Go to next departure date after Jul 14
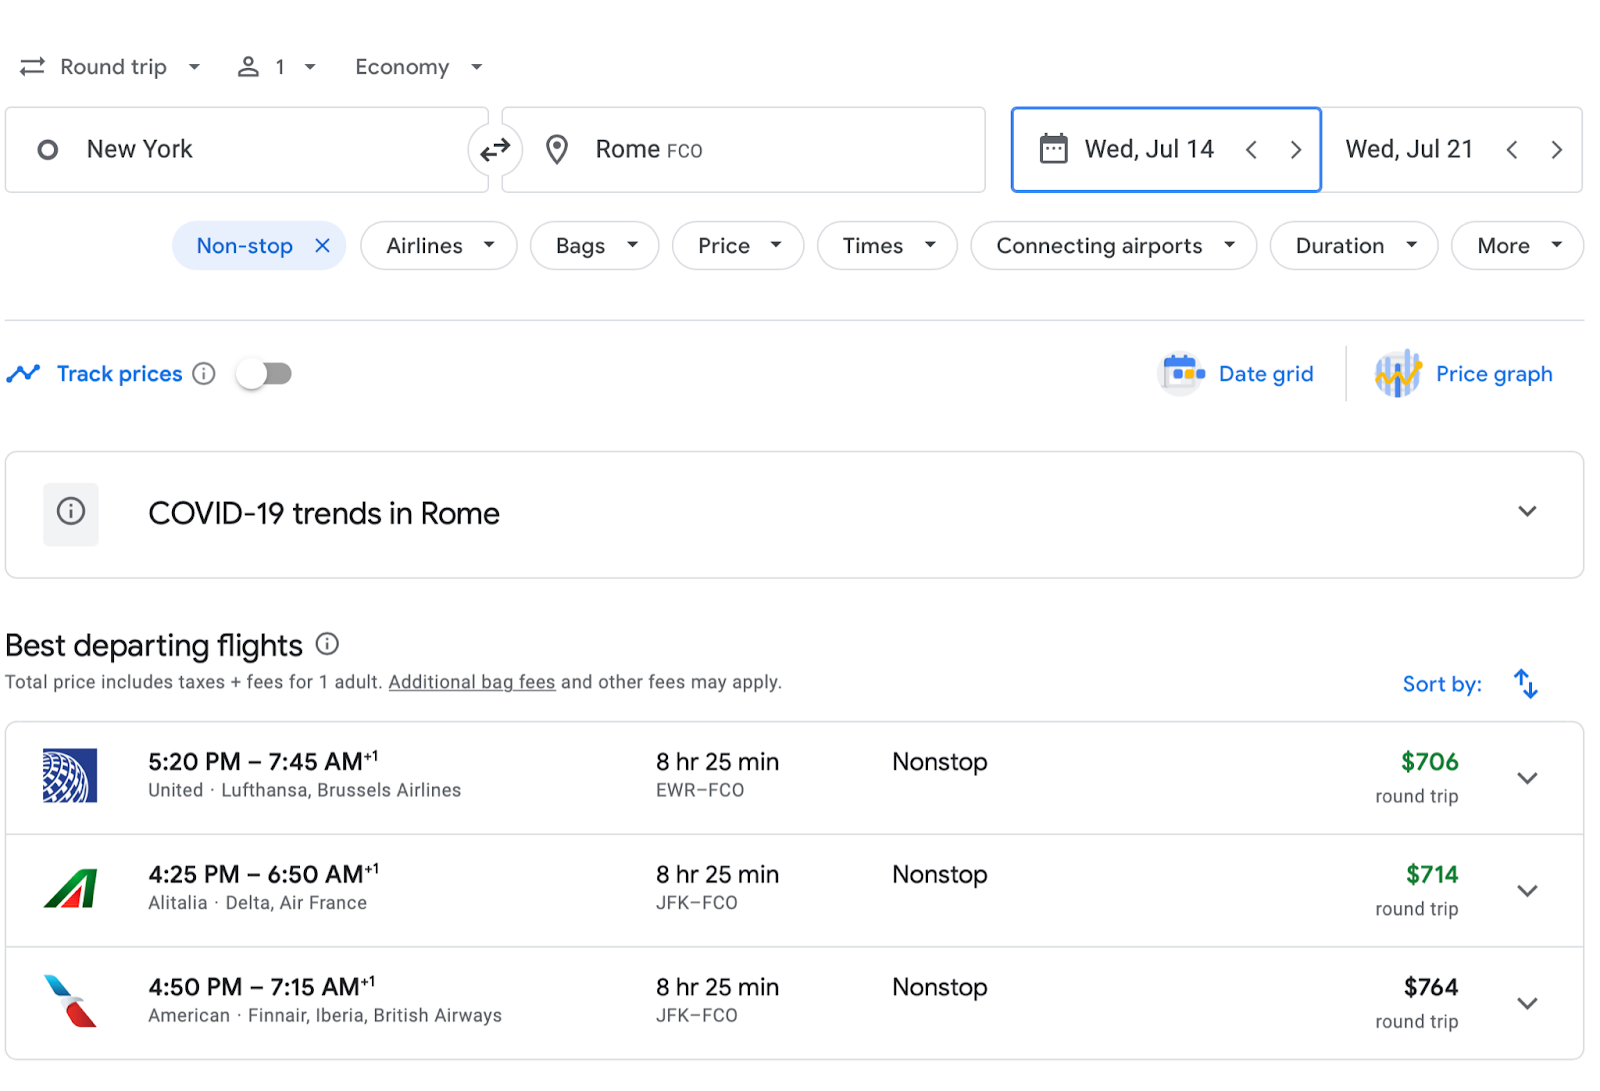This screenshot has height=1091, width=1600. [x=1295, y=150]
